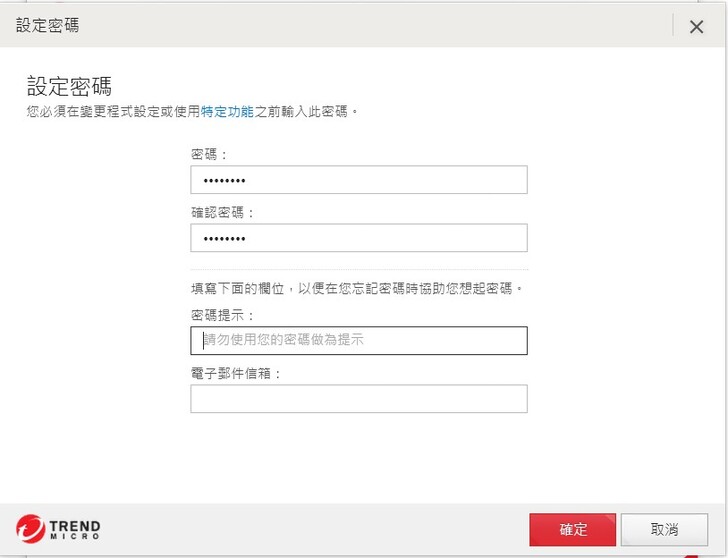Select the 電子郵件信箱 input field
Viewport: 728px width, 558px height.
click(x=358, y=399)
